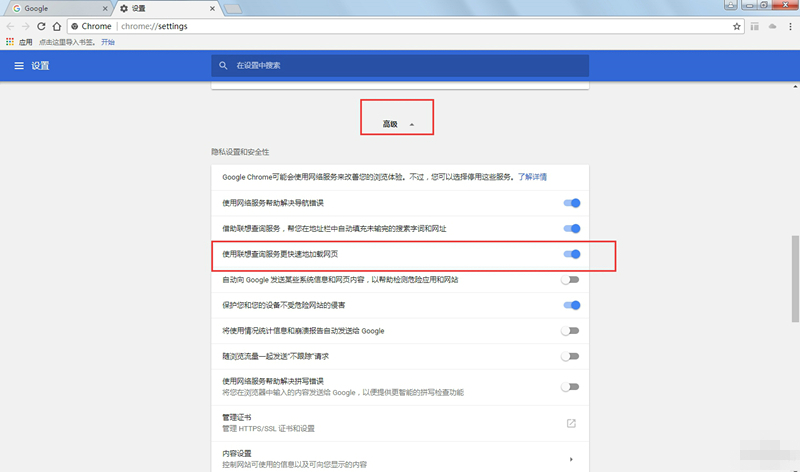Close the Google tab
The width and height of the screenshot is (800, 472).
[x=105, y=9]
